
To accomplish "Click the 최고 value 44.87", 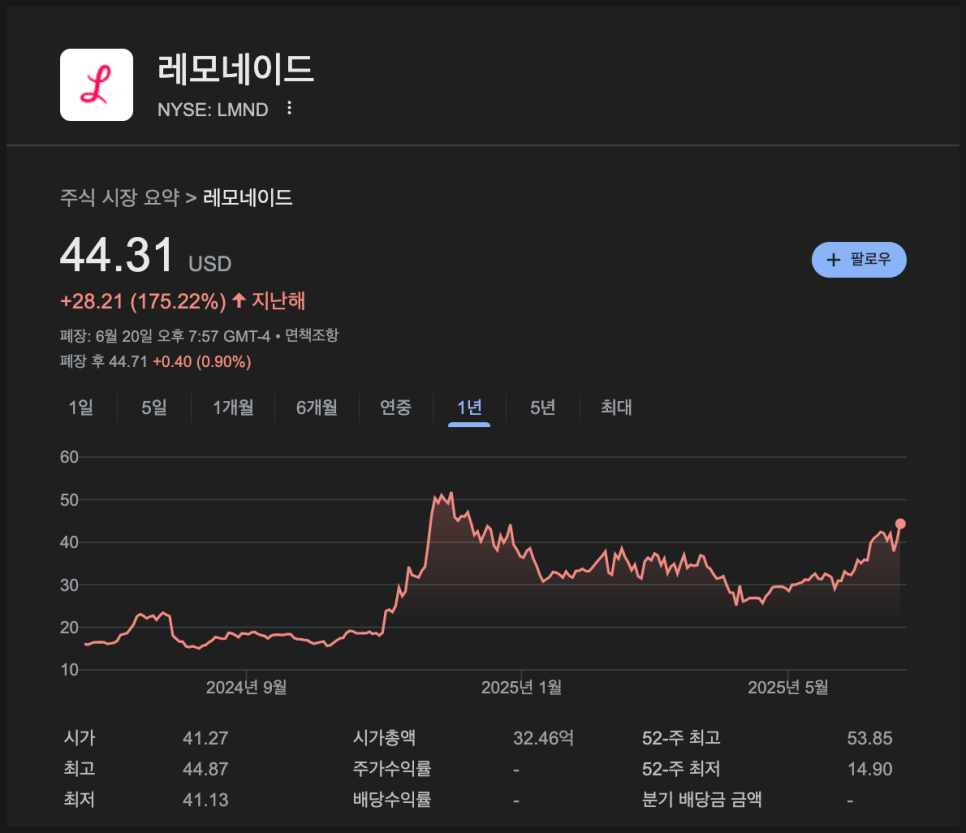I will tap(205, 769).
